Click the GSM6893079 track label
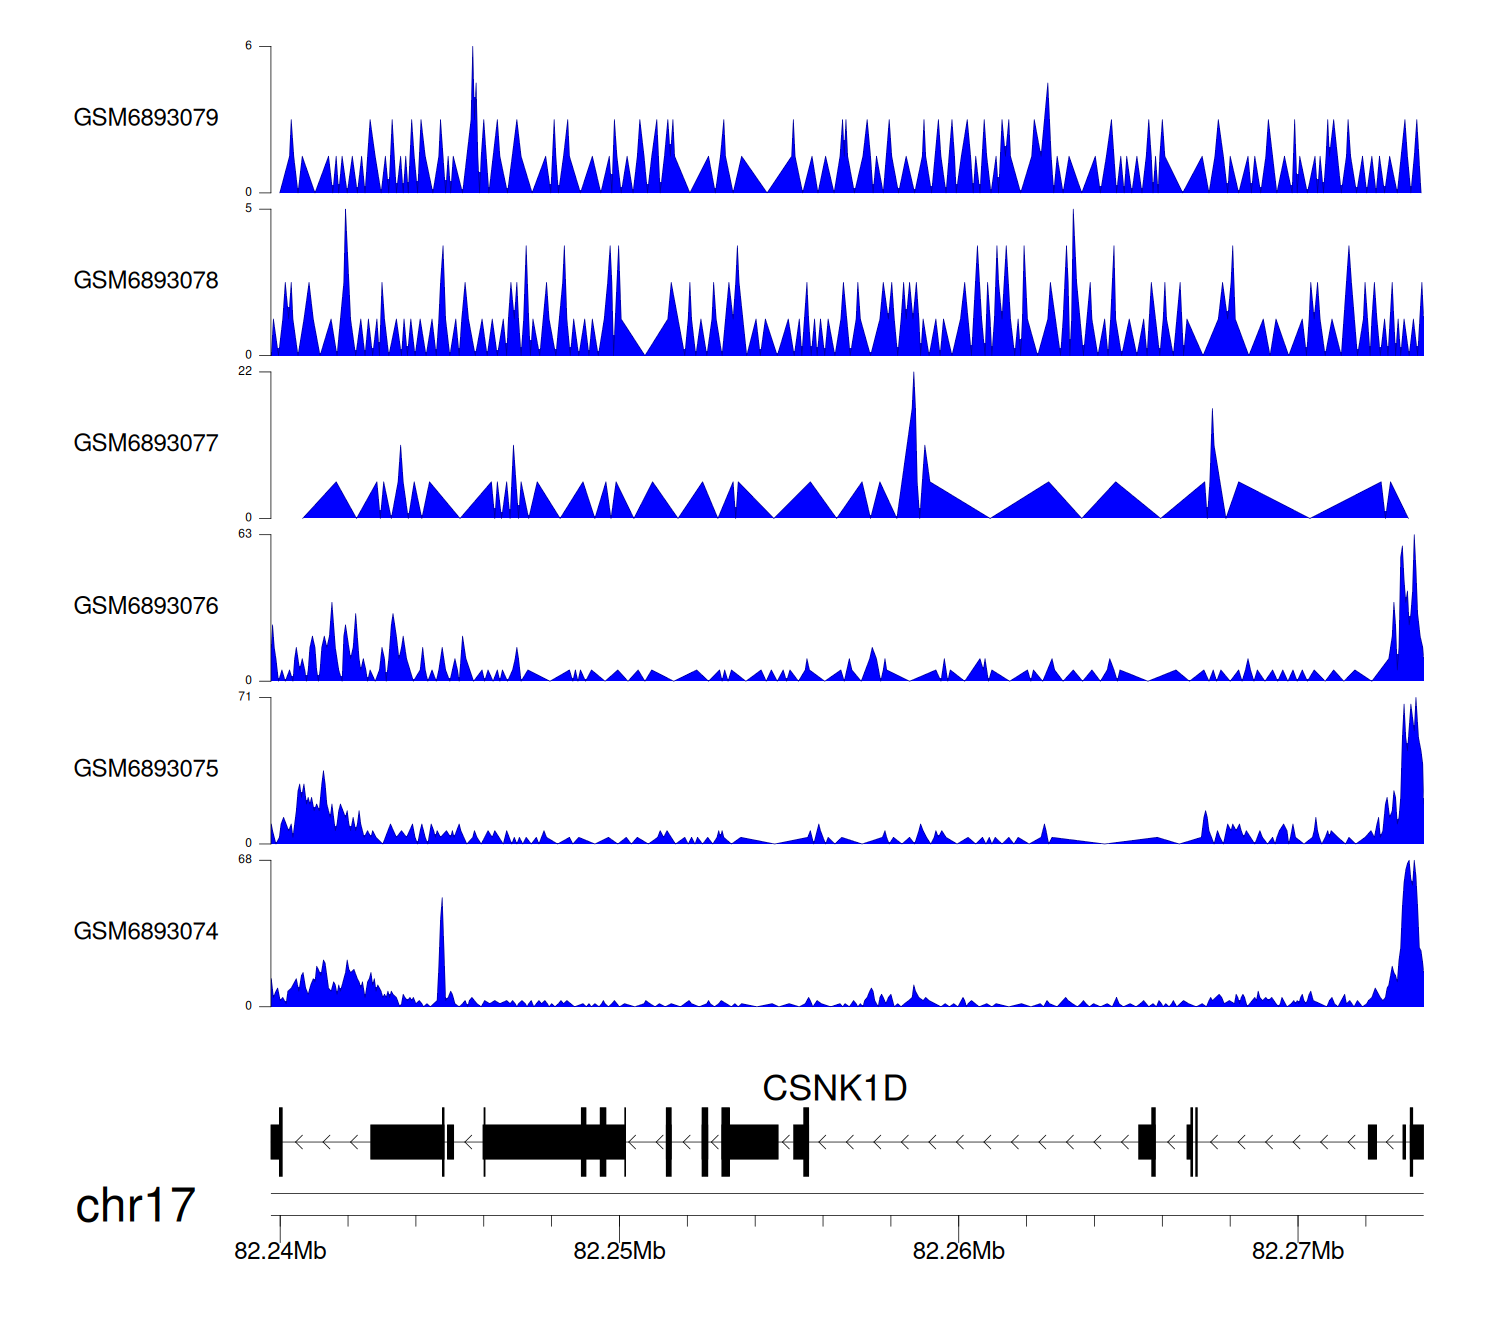The image size is (1500, 1320). [146, 118]
